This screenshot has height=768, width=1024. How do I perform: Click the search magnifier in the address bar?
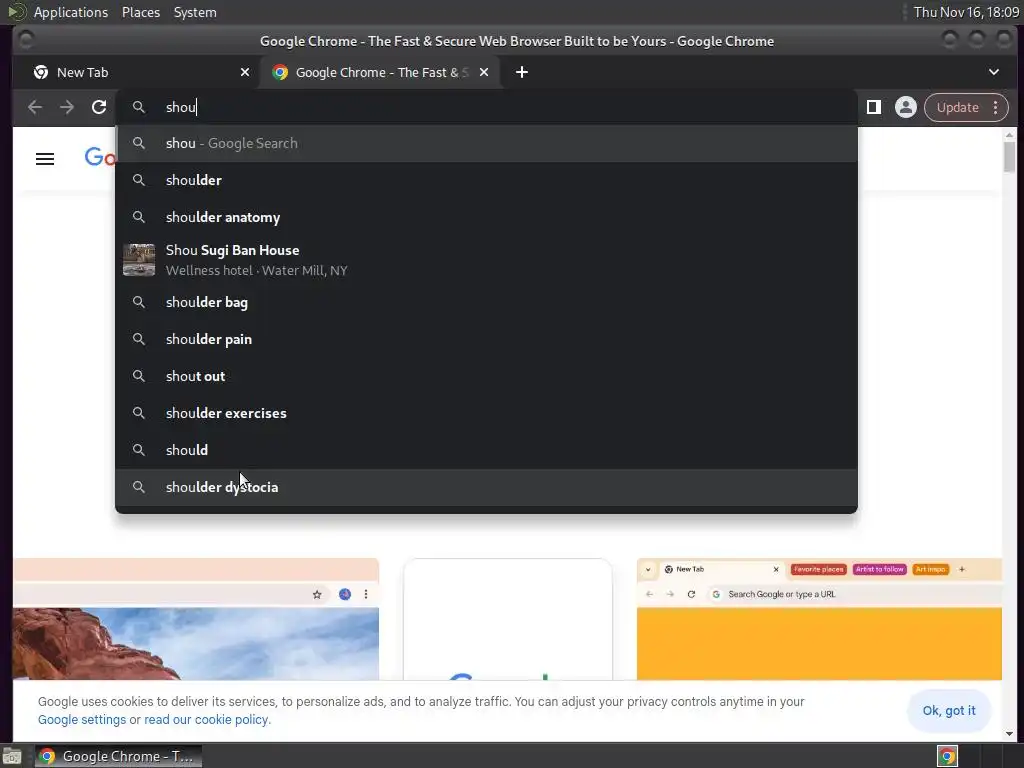138,107
